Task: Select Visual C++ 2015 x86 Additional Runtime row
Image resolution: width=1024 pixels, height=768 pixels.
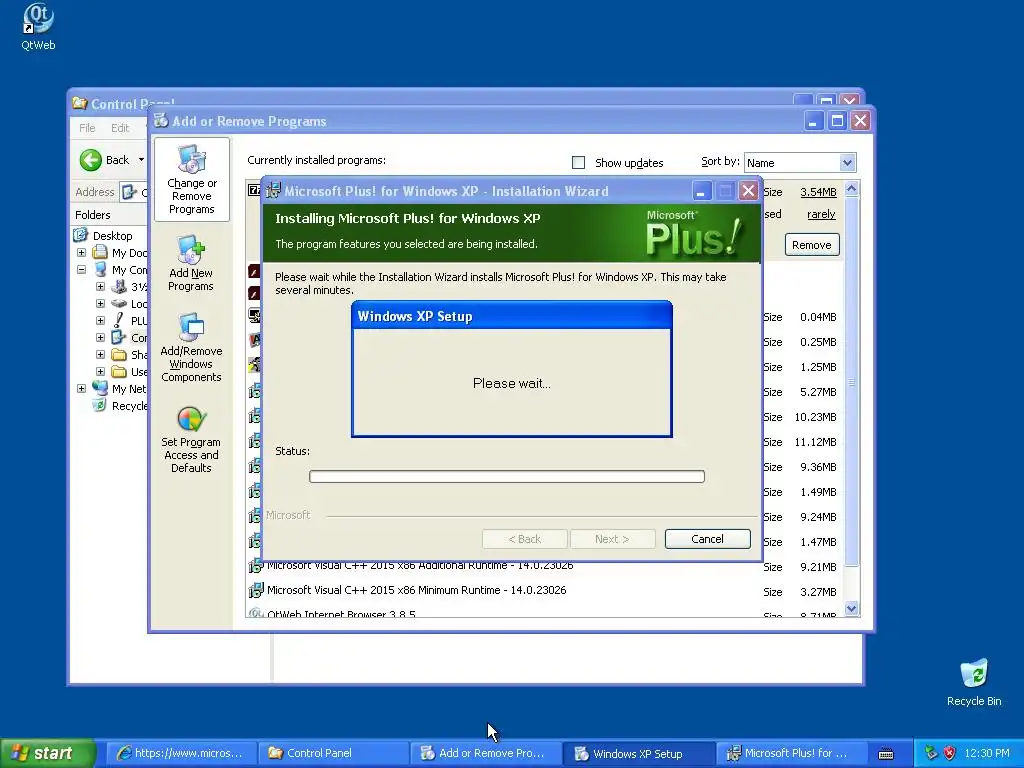Action: 543,567
